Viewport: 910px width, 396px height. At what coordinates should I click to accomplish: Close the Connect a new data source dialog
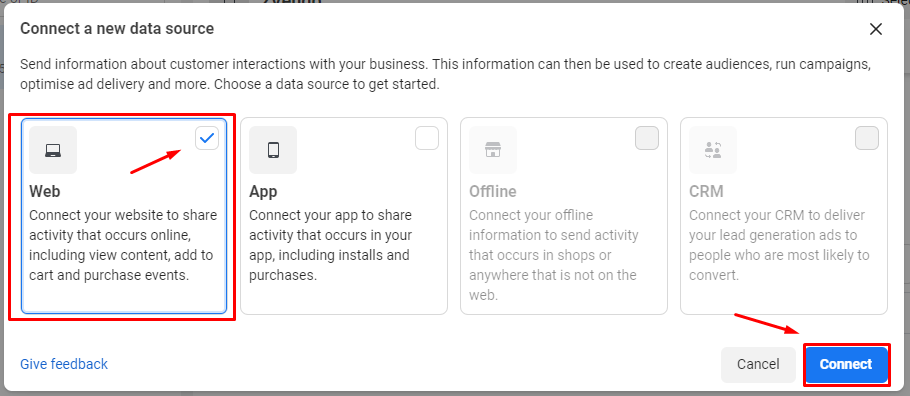[x=876, y=29]
